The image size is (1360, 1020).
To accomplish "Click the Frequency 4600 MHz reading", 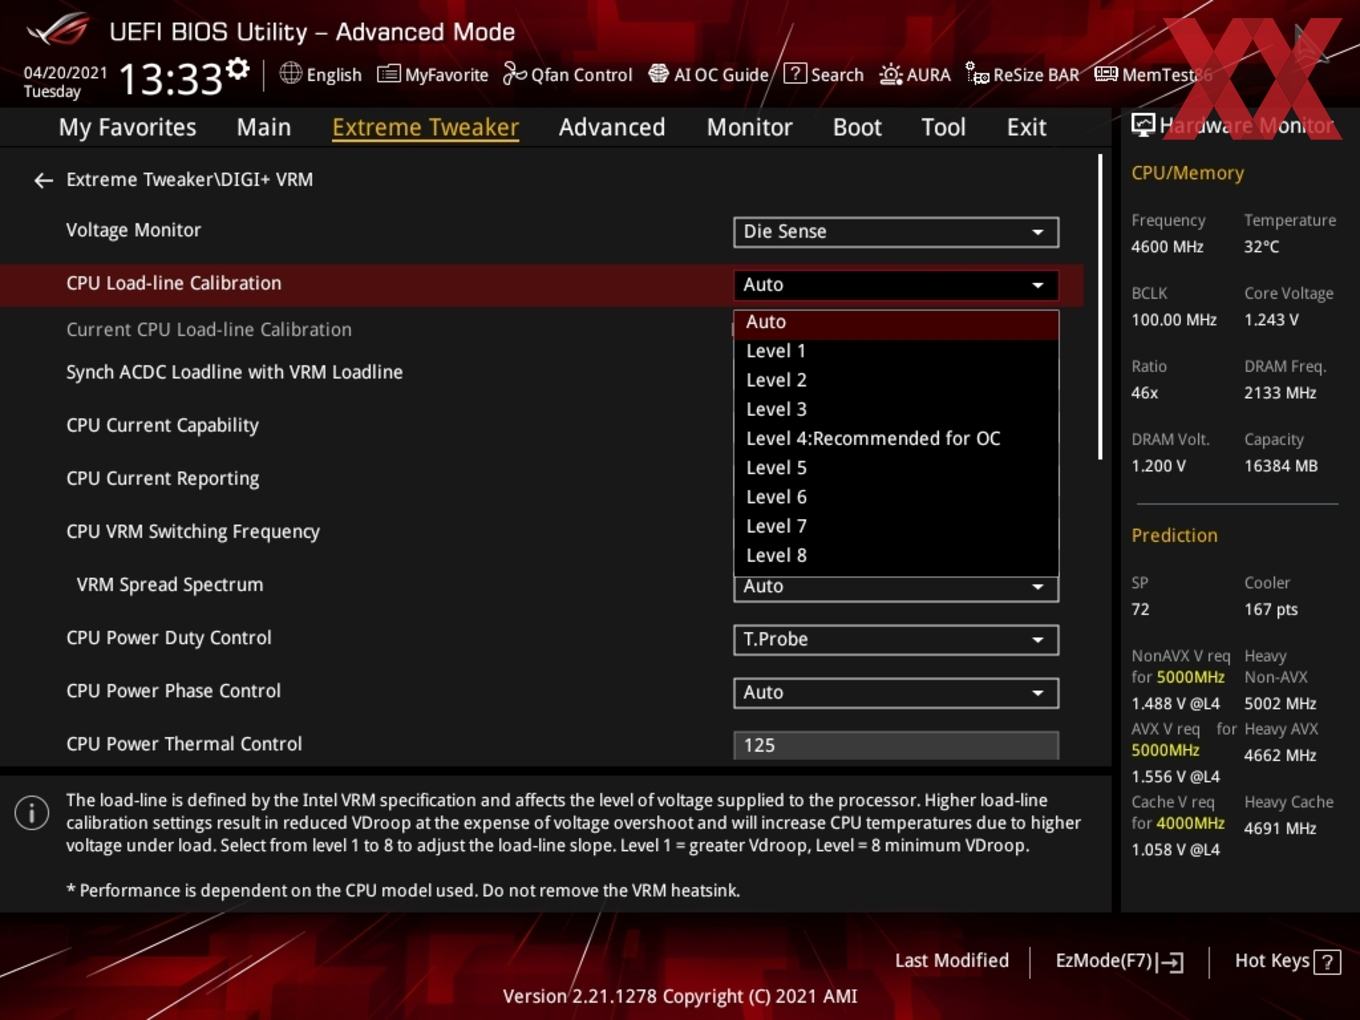I will pos(1167,247).
